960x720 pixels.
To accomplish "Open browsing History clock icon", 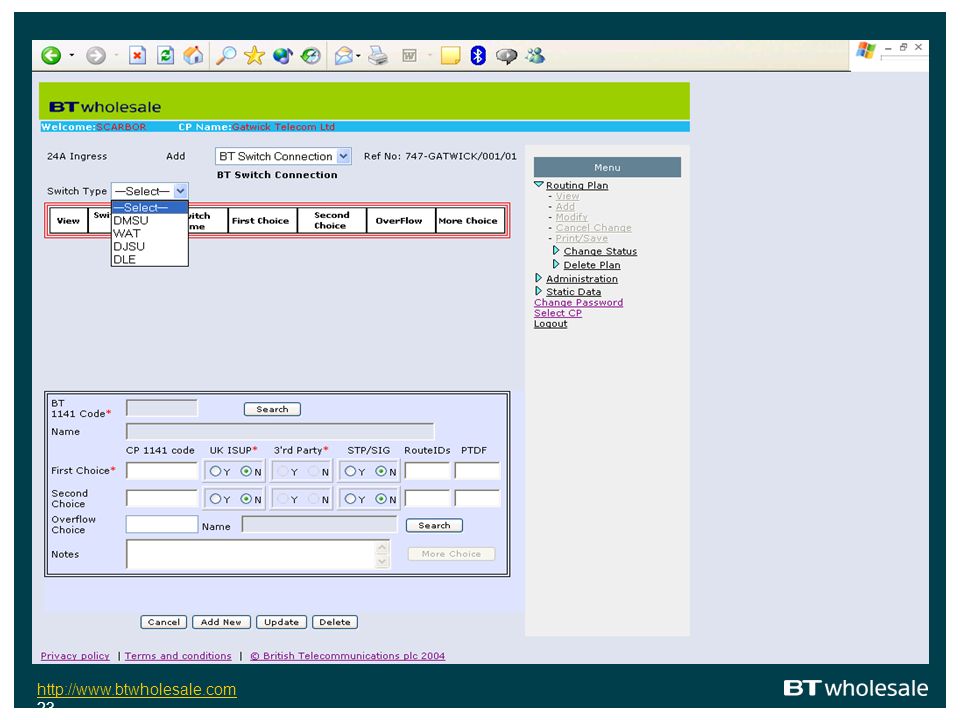I will tap(311, 56).
